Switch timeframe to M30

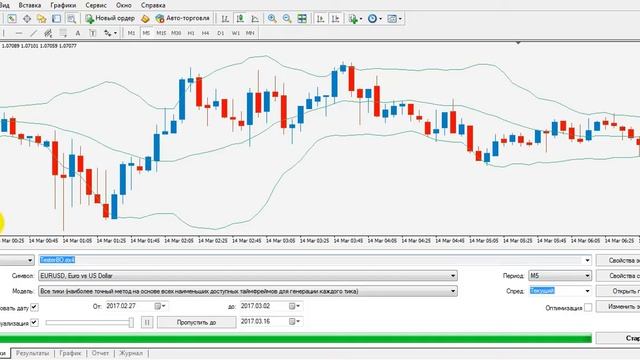coord(176,33)
